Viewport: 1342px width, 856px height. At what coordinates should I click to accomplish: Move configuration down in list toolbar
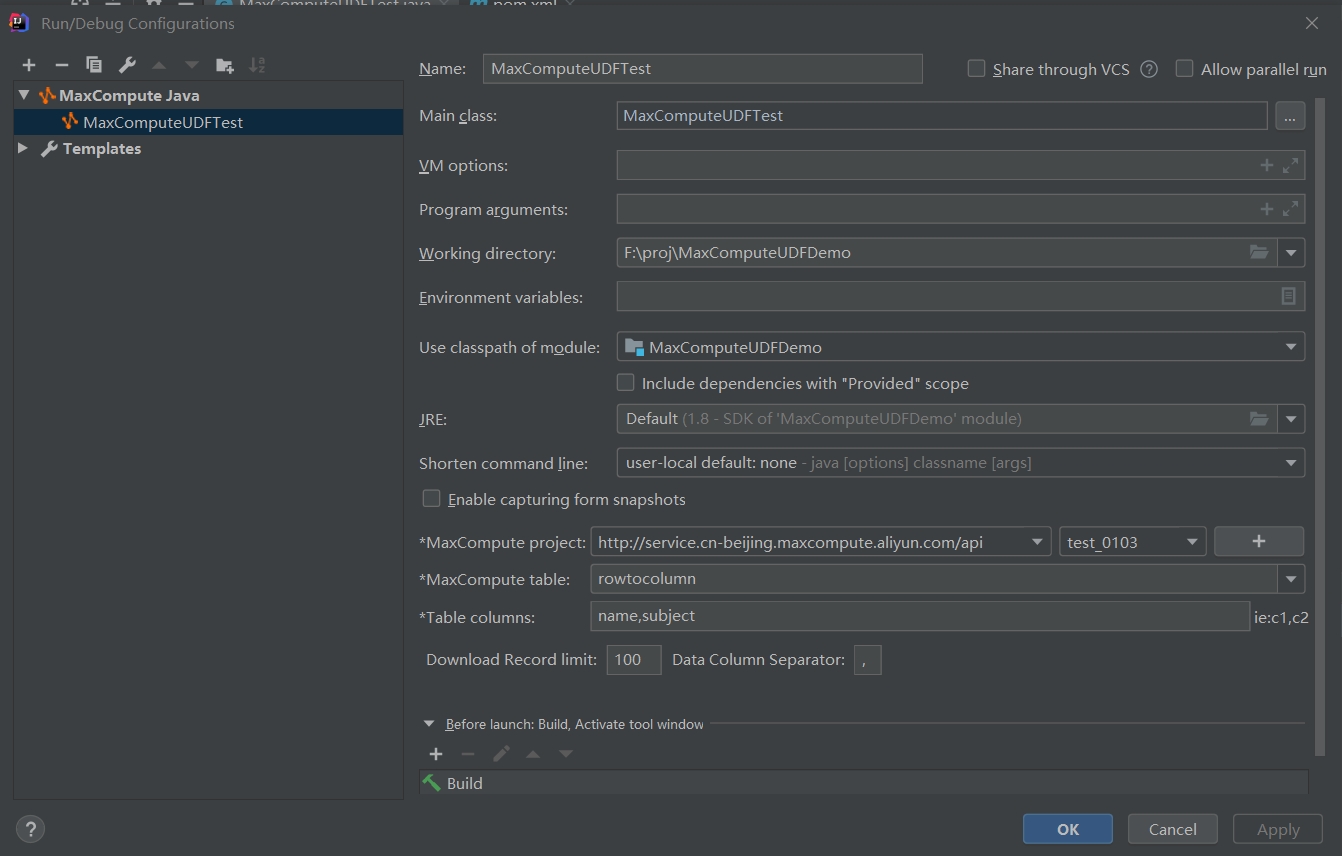click(x=192, y=65)
